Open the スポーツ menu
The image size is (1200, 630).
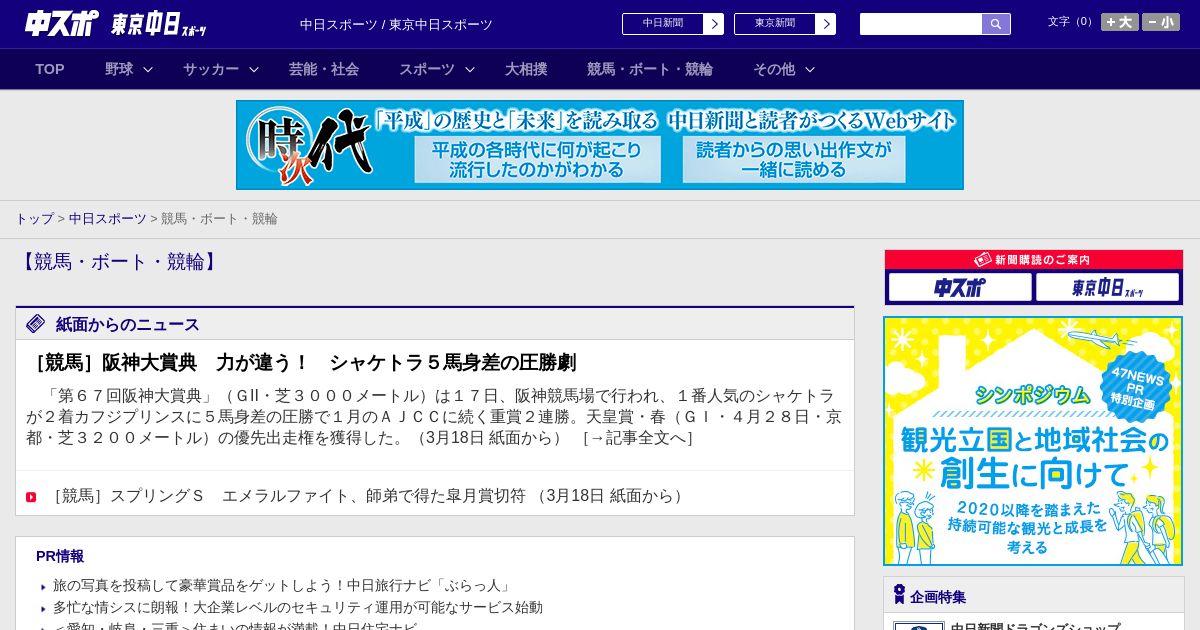coord(427,69)
